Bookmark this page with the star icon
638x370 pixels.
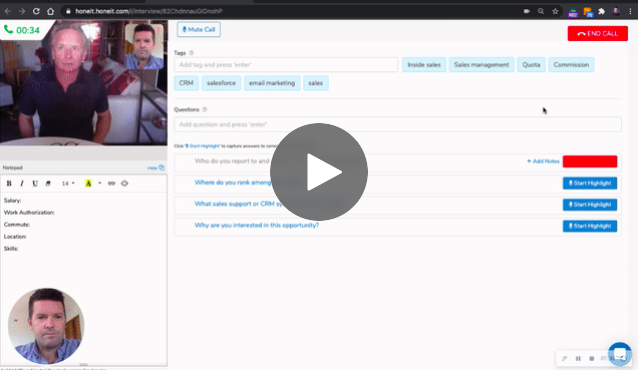pos(555,11)
